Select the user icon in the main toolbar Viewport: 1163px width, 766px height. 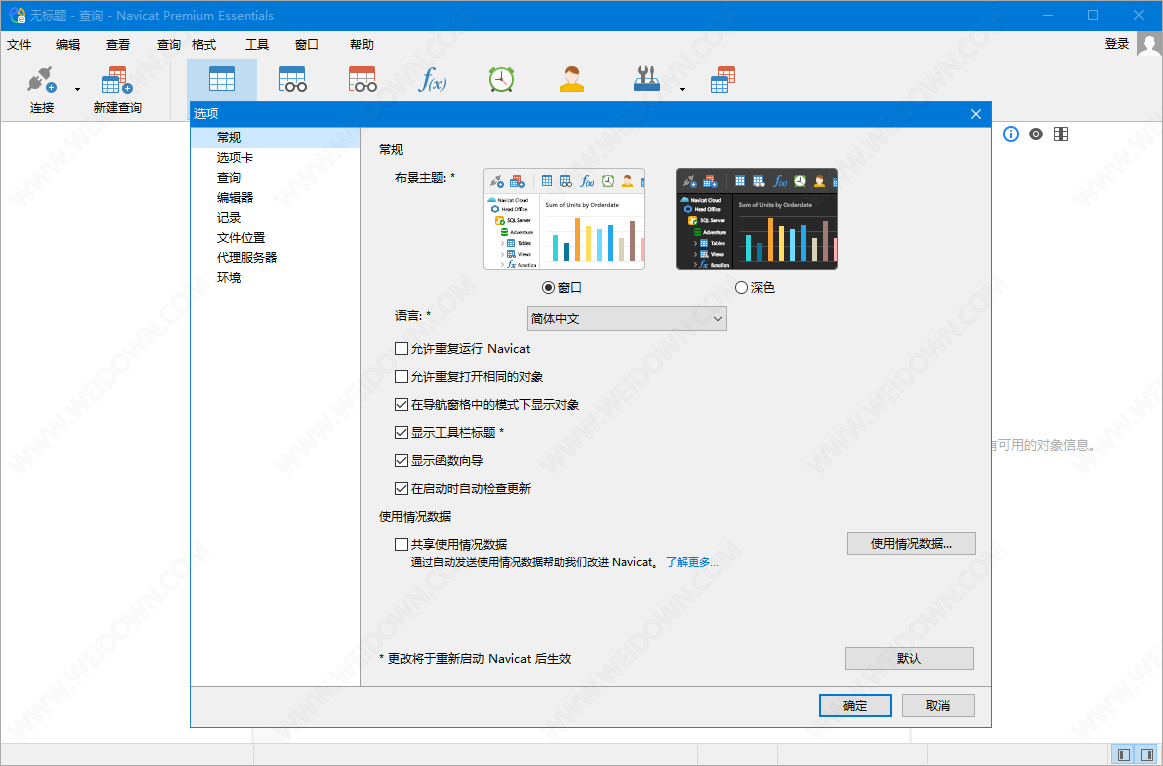pos(572,79)
